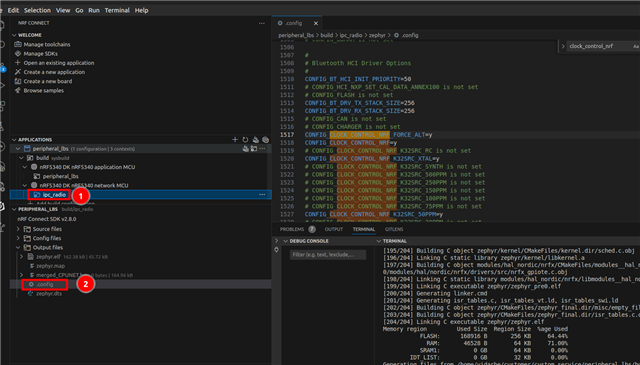The height and width of the screenshot is (365, 640).
Task: Open zephyr.map in Output files
Action: (x=50, y=266)
